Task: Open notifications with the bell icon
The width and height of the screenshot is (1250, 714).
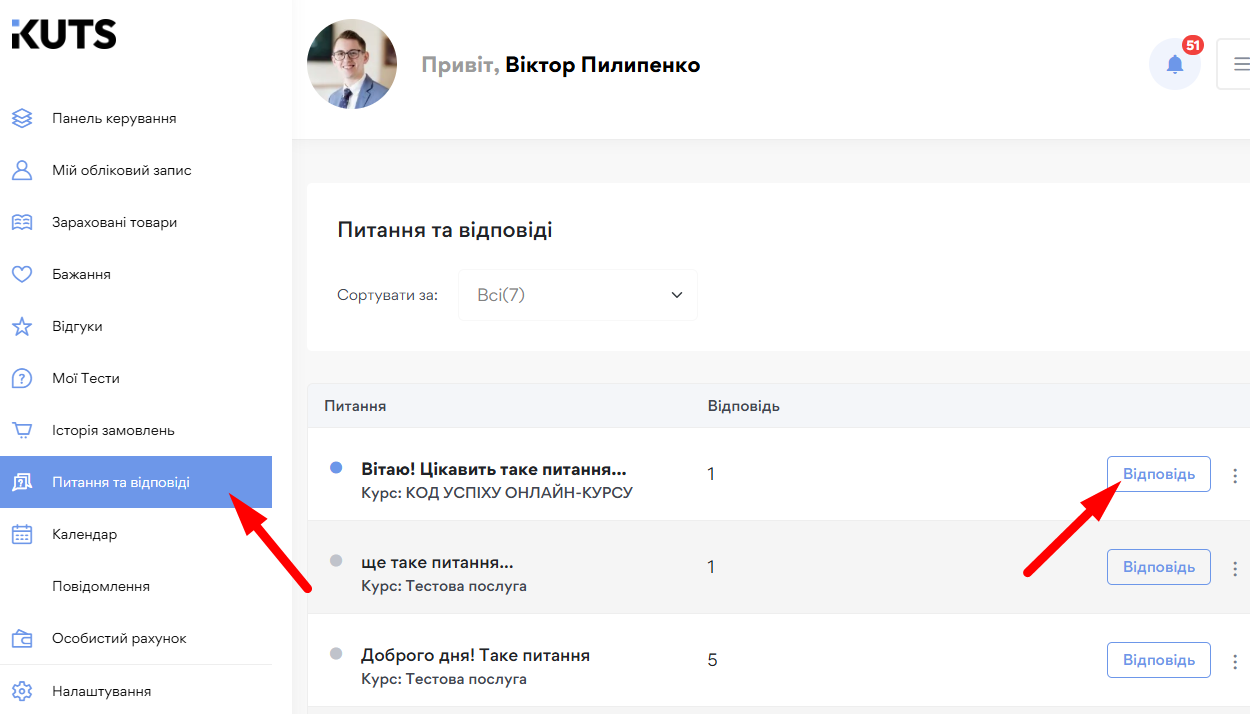Action: coord(1175,63)
